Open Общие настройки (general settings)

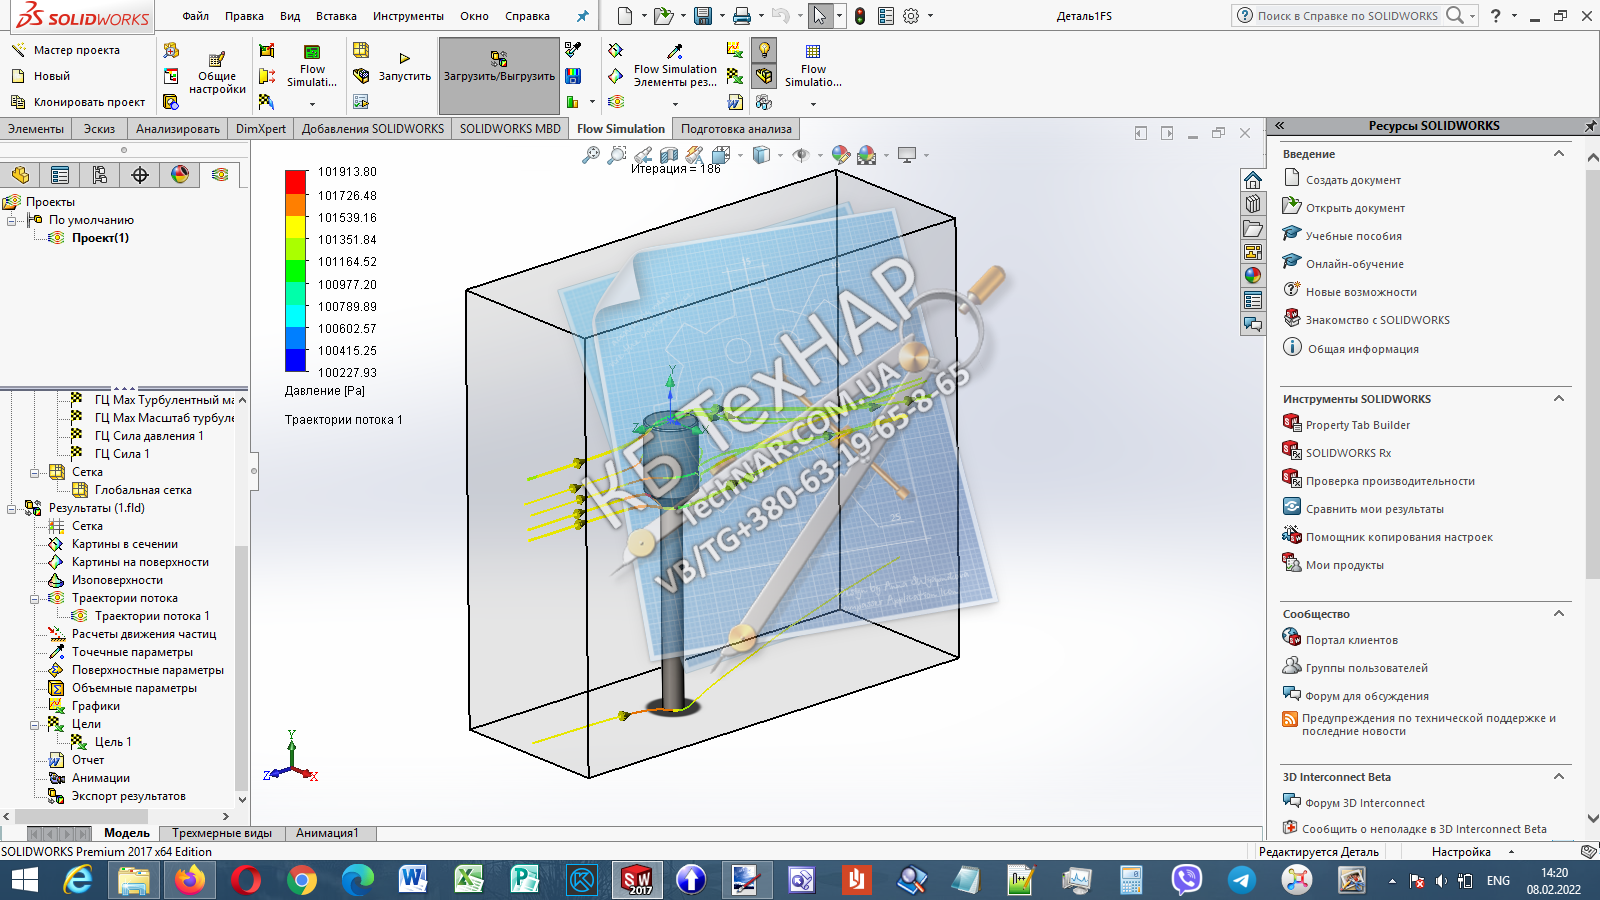point(217,74)
